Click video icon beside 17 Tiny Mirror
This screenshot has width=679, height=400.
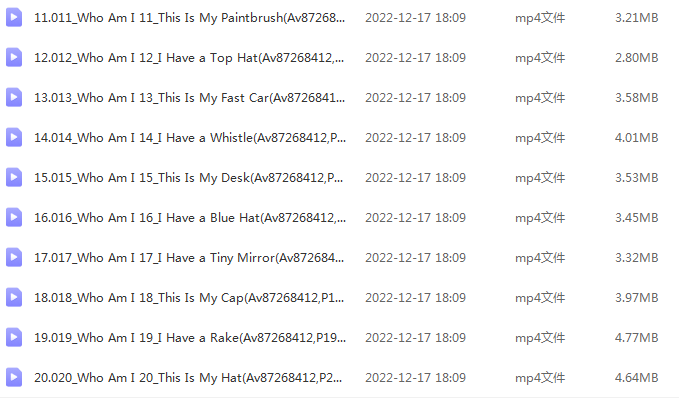(14, 258)
